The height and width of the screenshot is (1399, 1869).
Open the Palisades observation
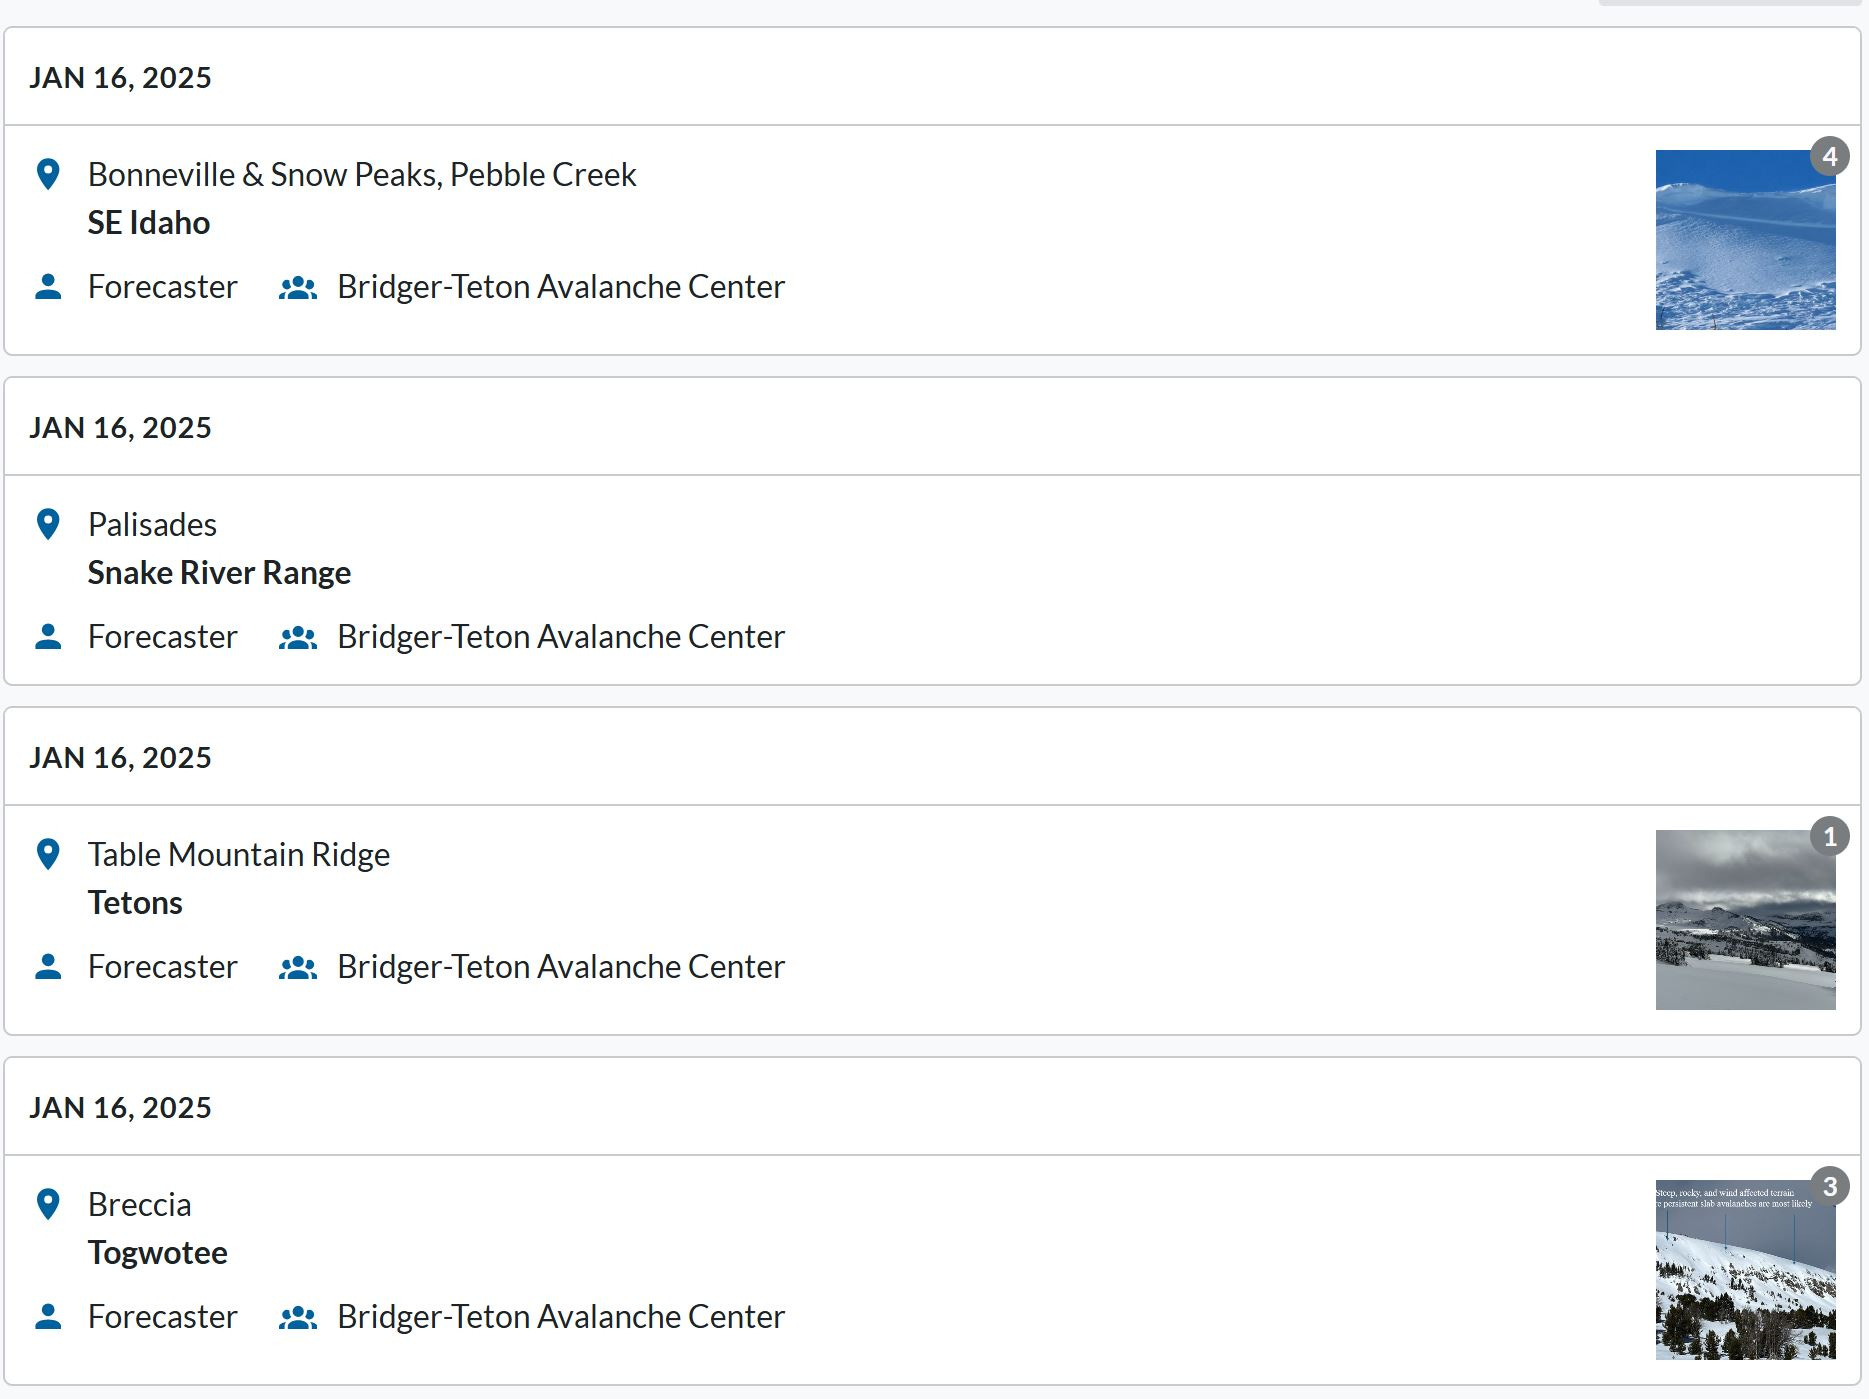pyautogui.click(x=152, y=524)
